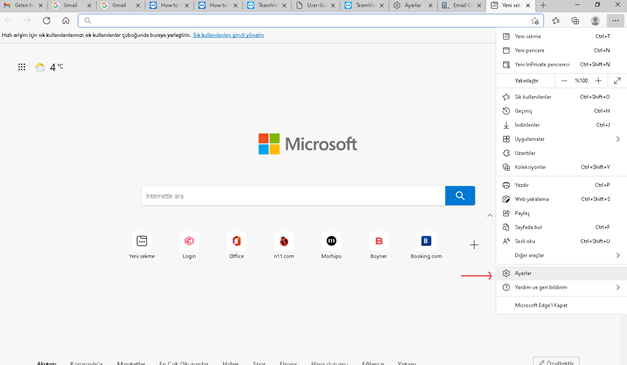Viewport: 627px width, 365px height.
Task: Open a new tab with plus button
Action: [x=543, y=5]
